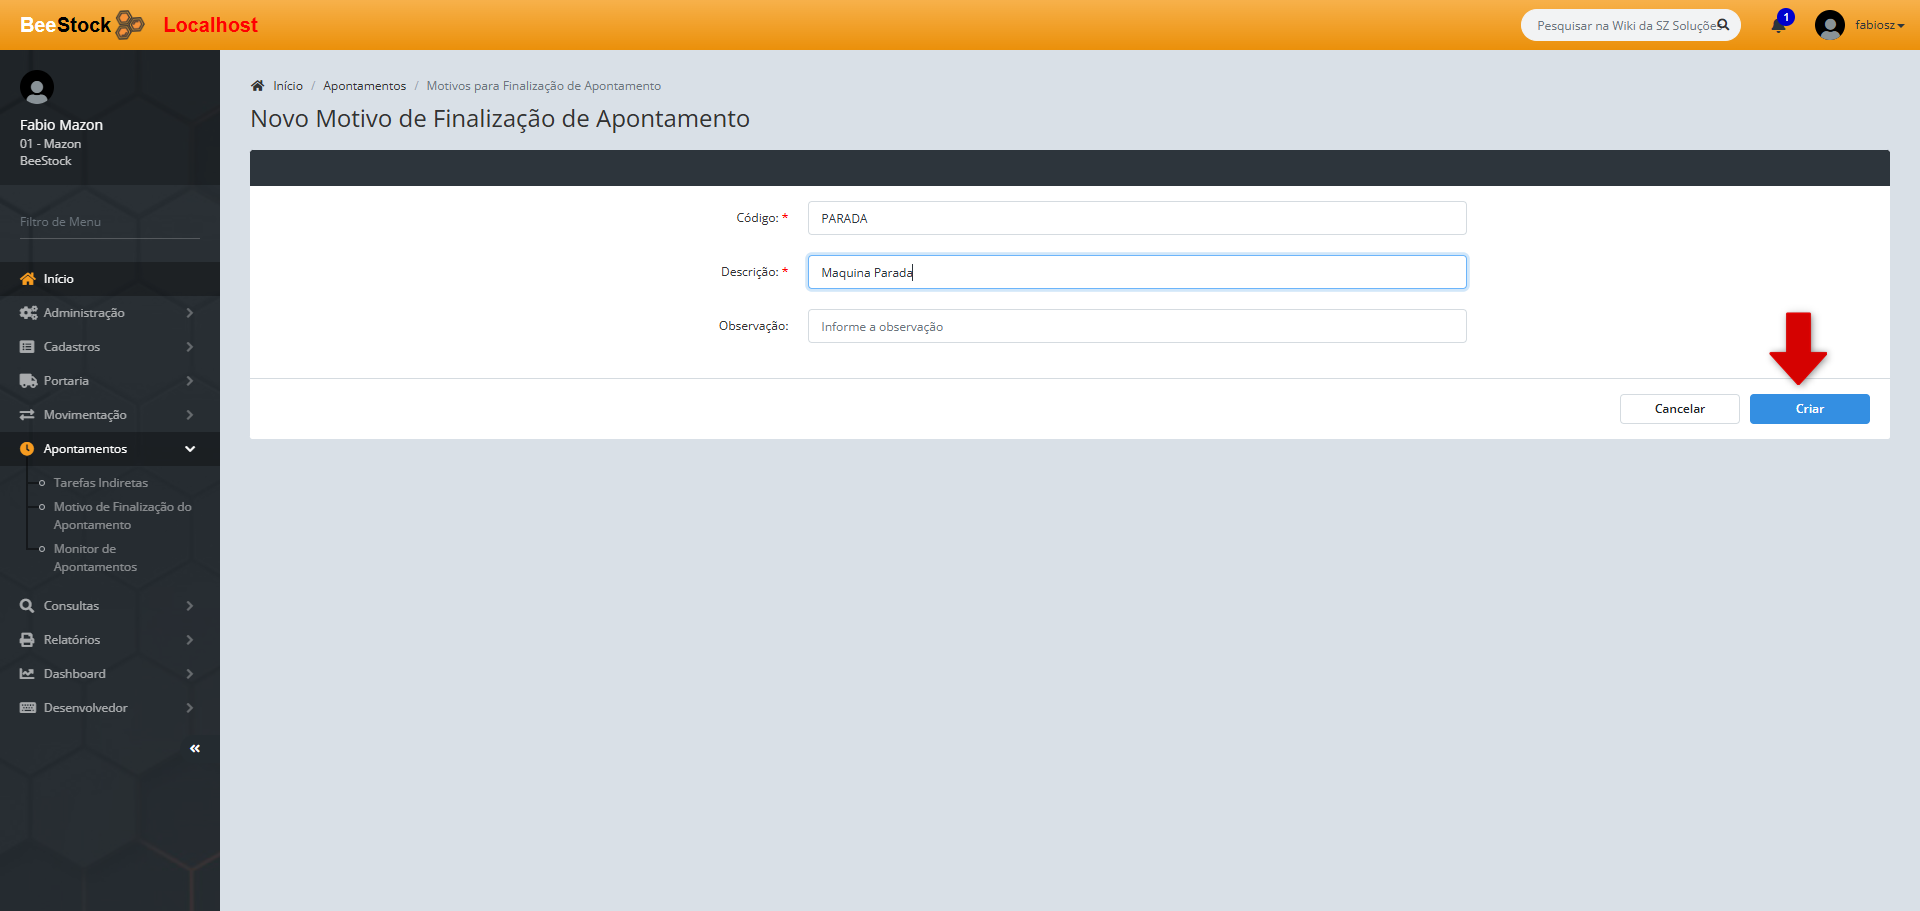This screenshot has height=911, width=1920.
Task: Collapse sidebar with double-chevron icon
Action: point(195,748)
